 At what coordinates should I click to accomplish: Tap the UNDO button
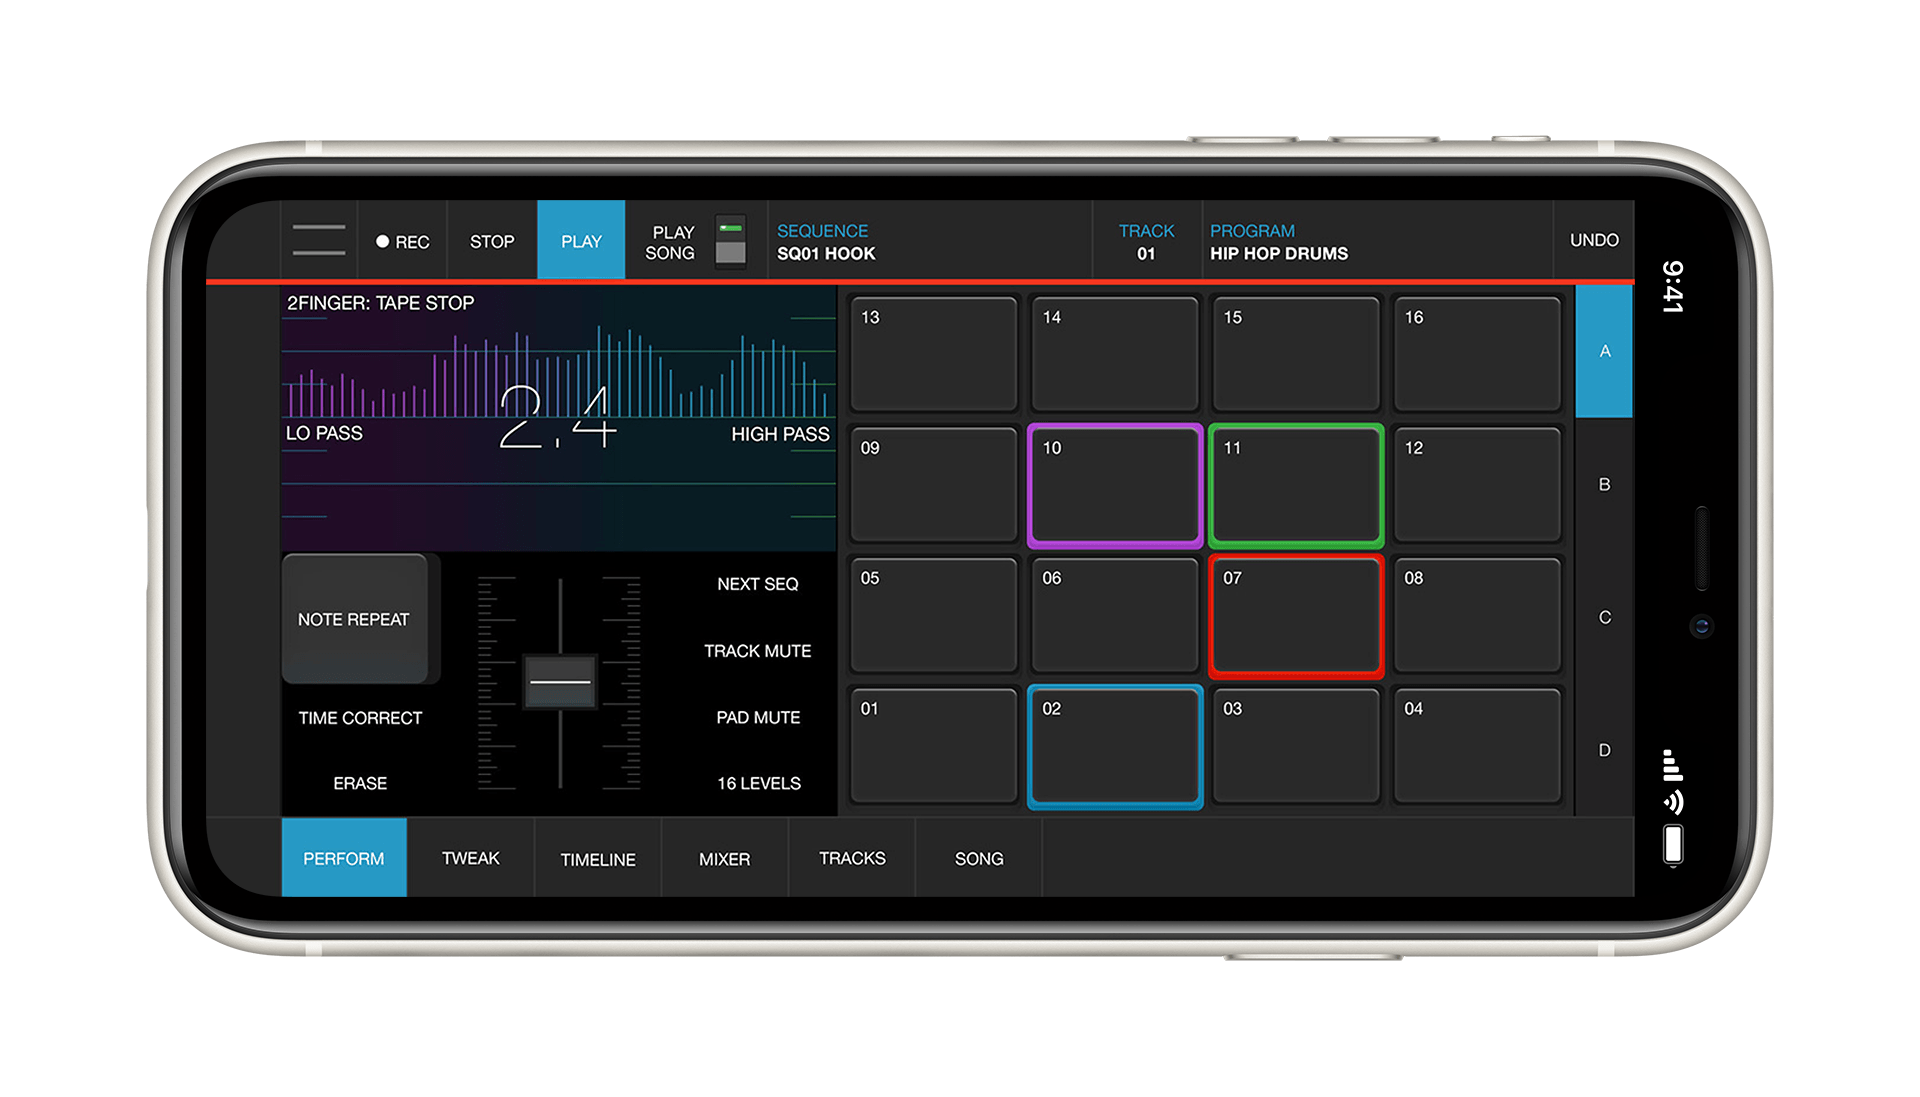pos(1593,240)
